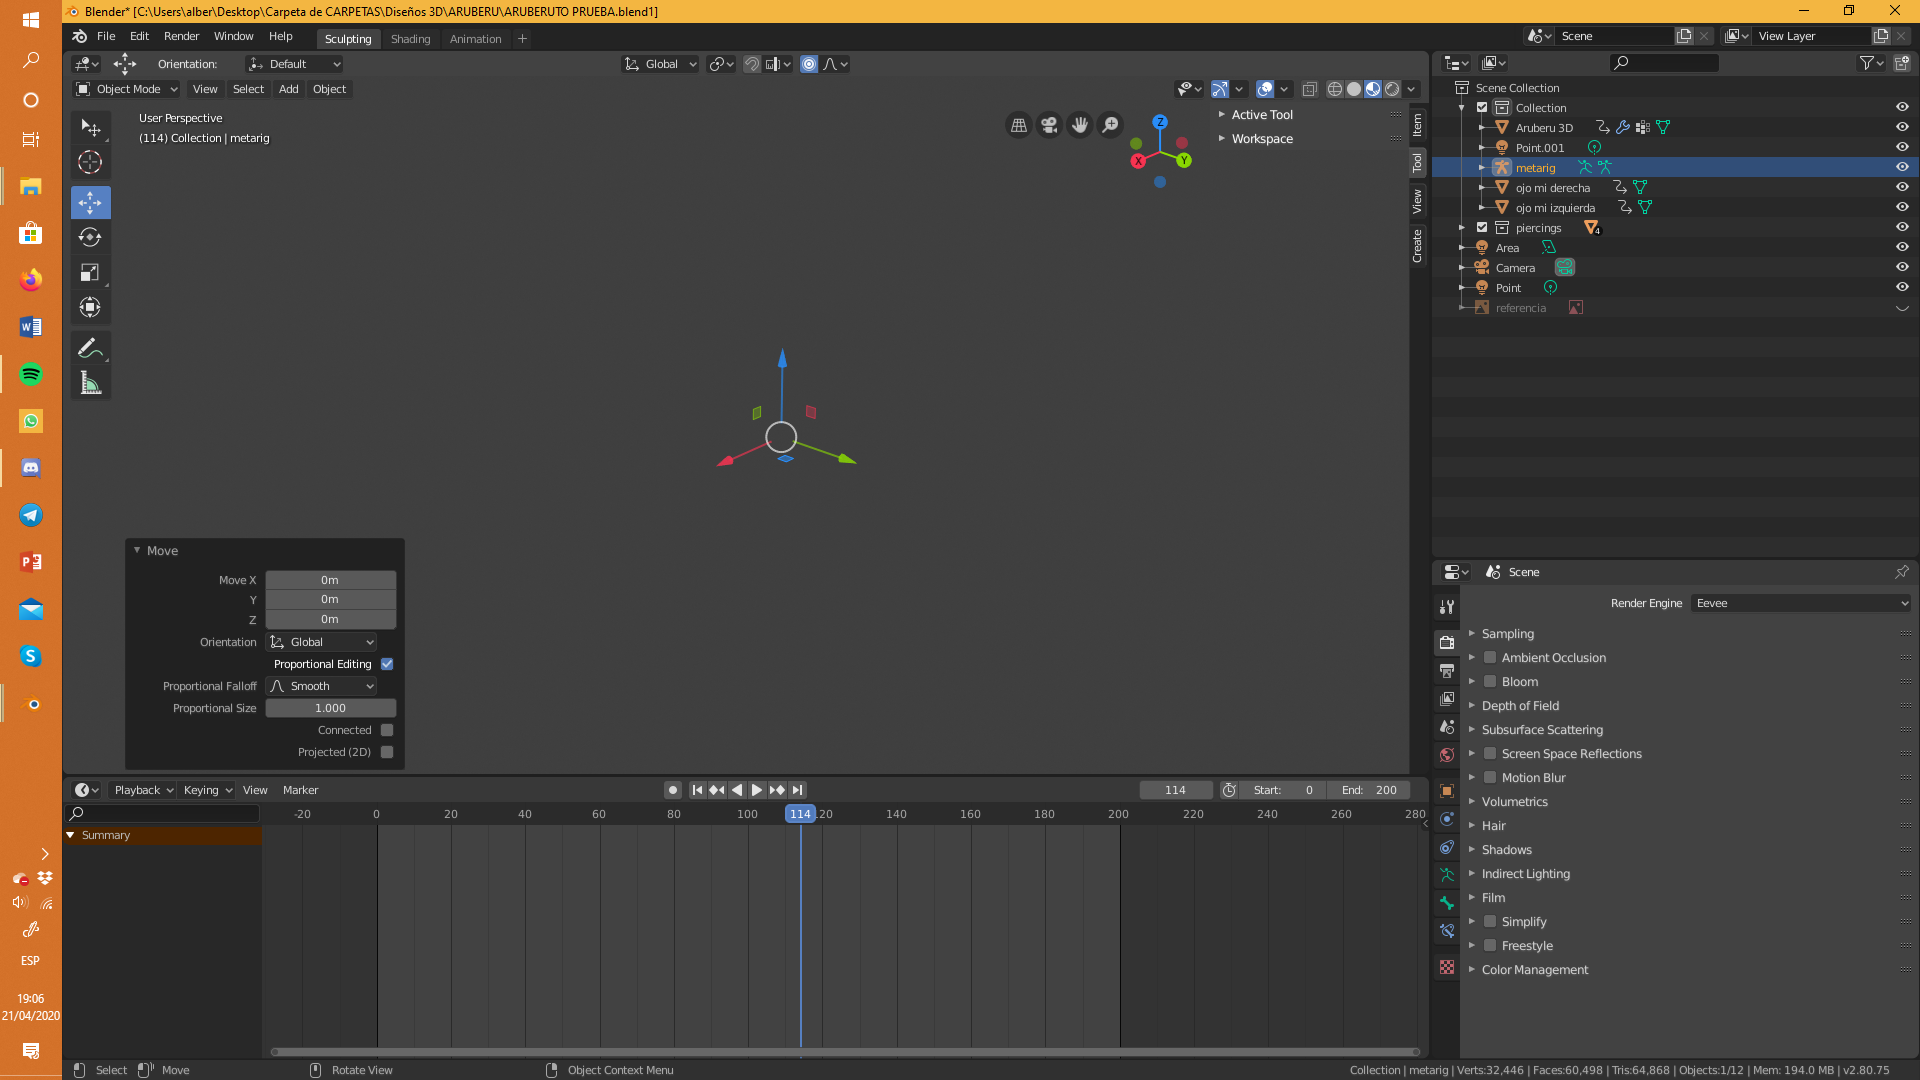
Task: Switch to rendered viewport shading
Action: tap(1392, 89)
